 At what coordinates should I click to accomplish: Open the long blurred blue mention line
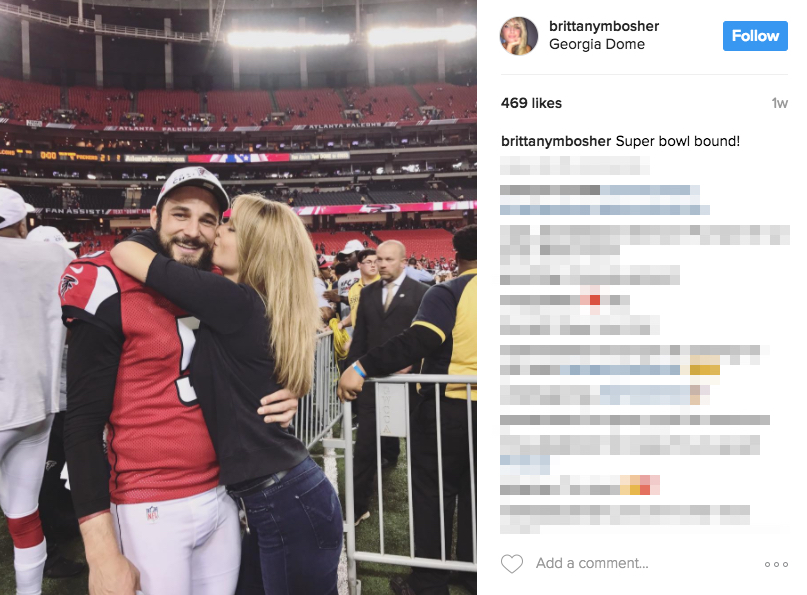(x=605, y=210)
